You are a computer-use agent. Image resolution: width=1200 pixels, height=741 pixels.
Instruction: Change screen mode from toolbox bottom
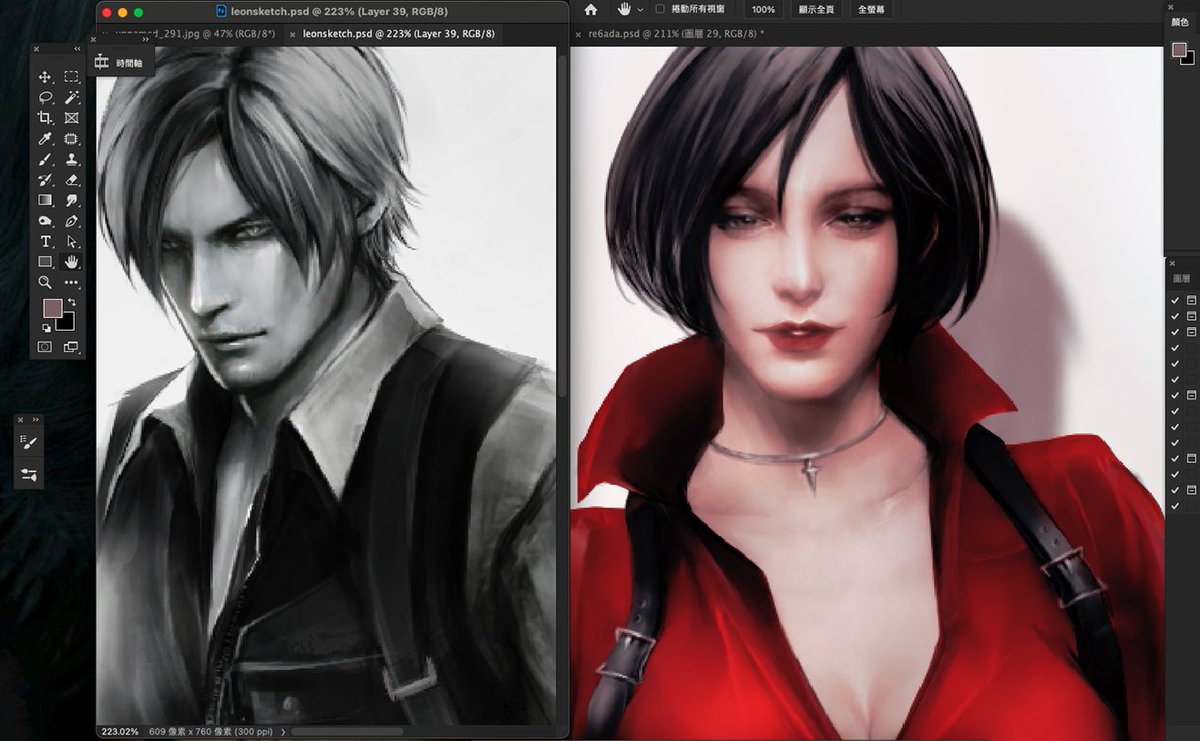point(72,347)
